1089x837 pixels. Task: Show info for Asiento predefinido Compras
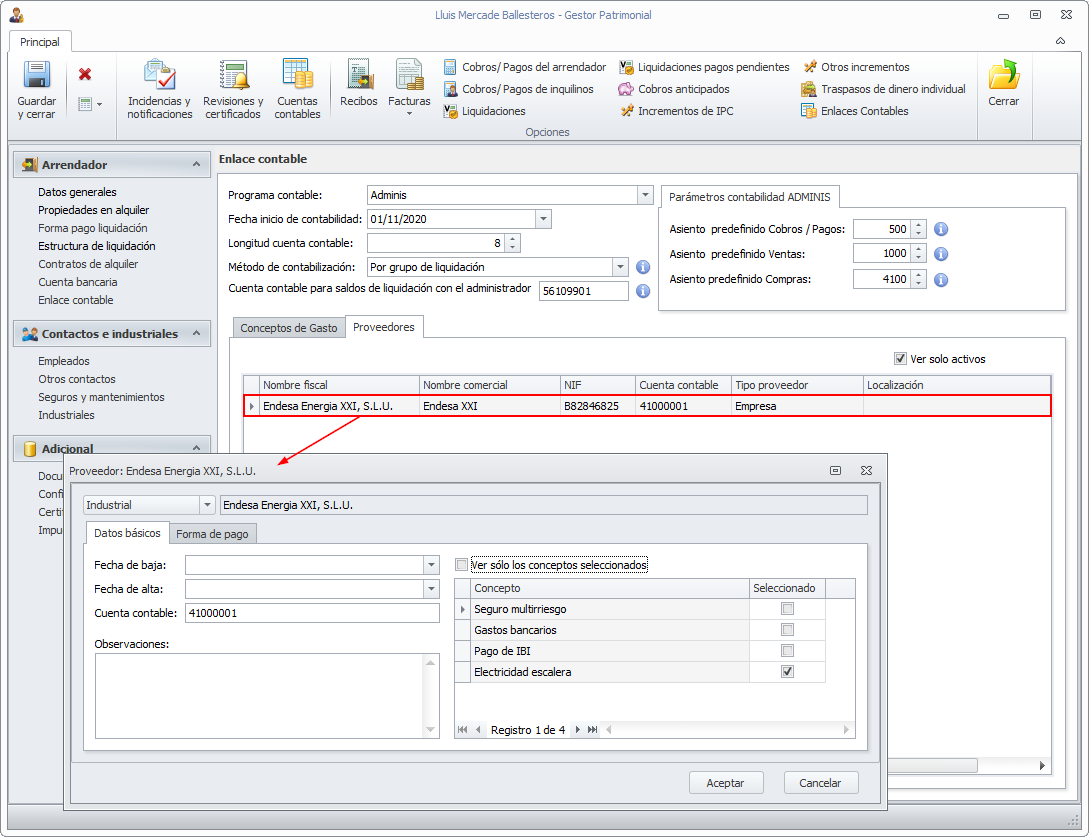point(941,280)
